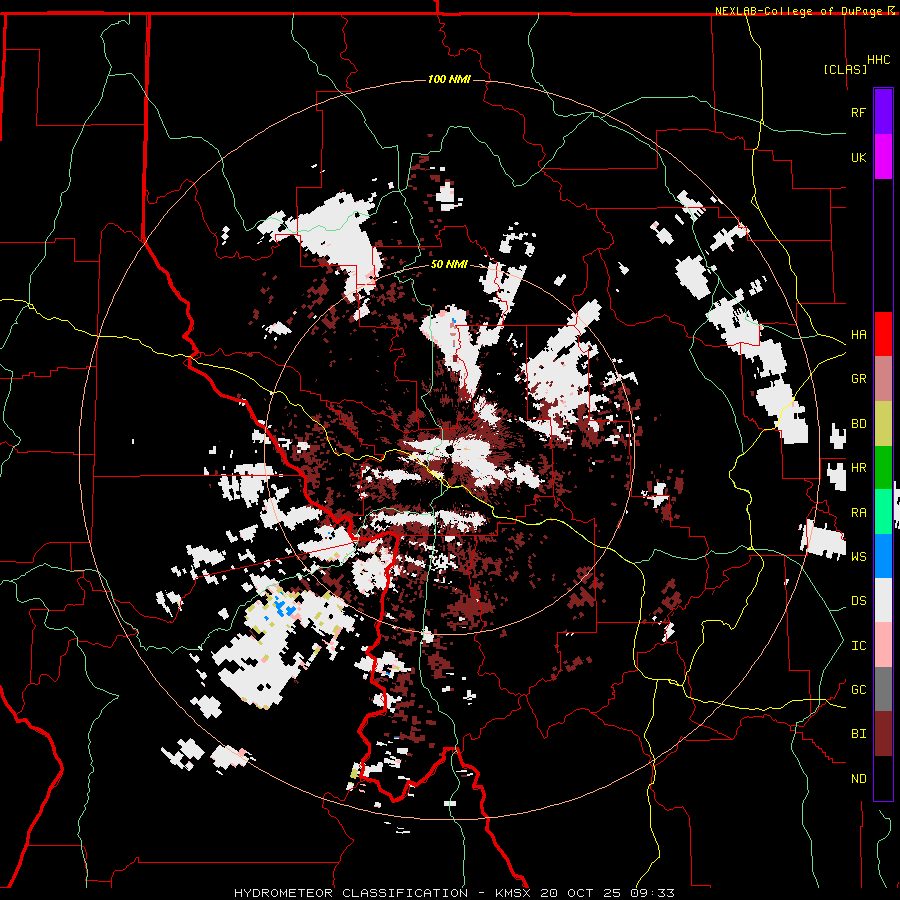Click the HYDROMETEOR CLASSIFICATION title text

click(351, 893)
